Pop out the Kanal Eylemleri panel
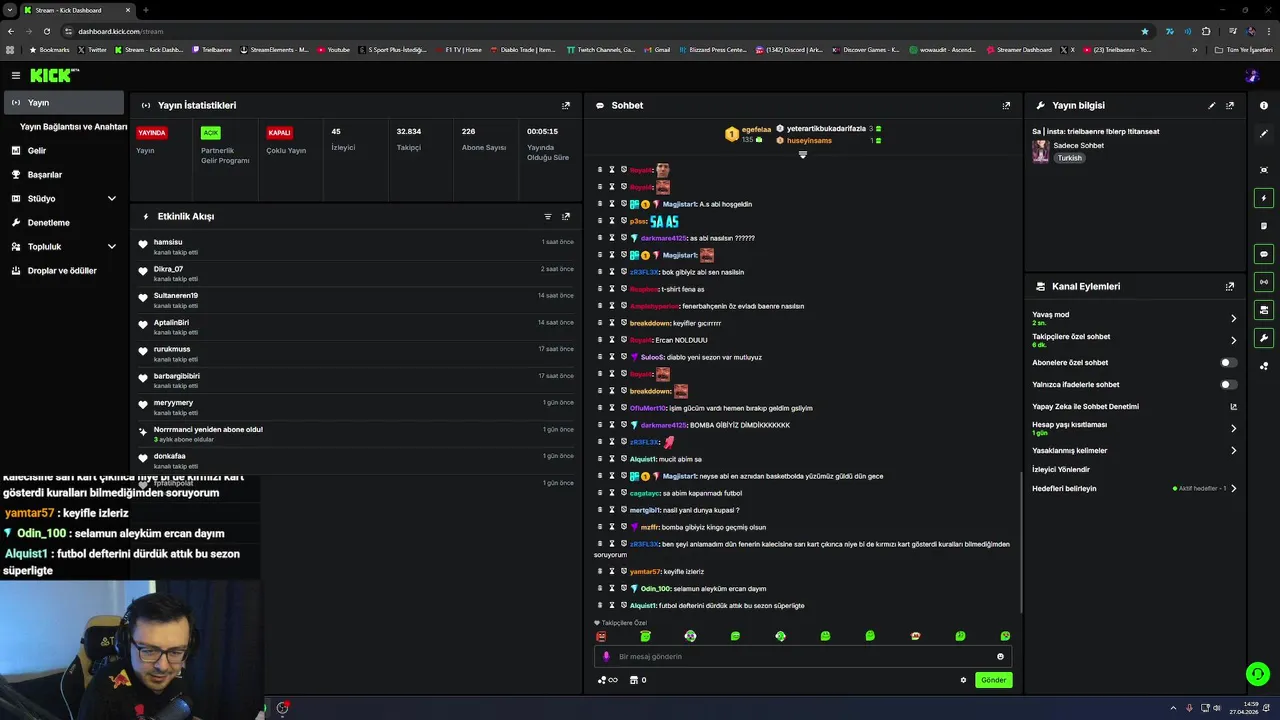 (1230, 286)
